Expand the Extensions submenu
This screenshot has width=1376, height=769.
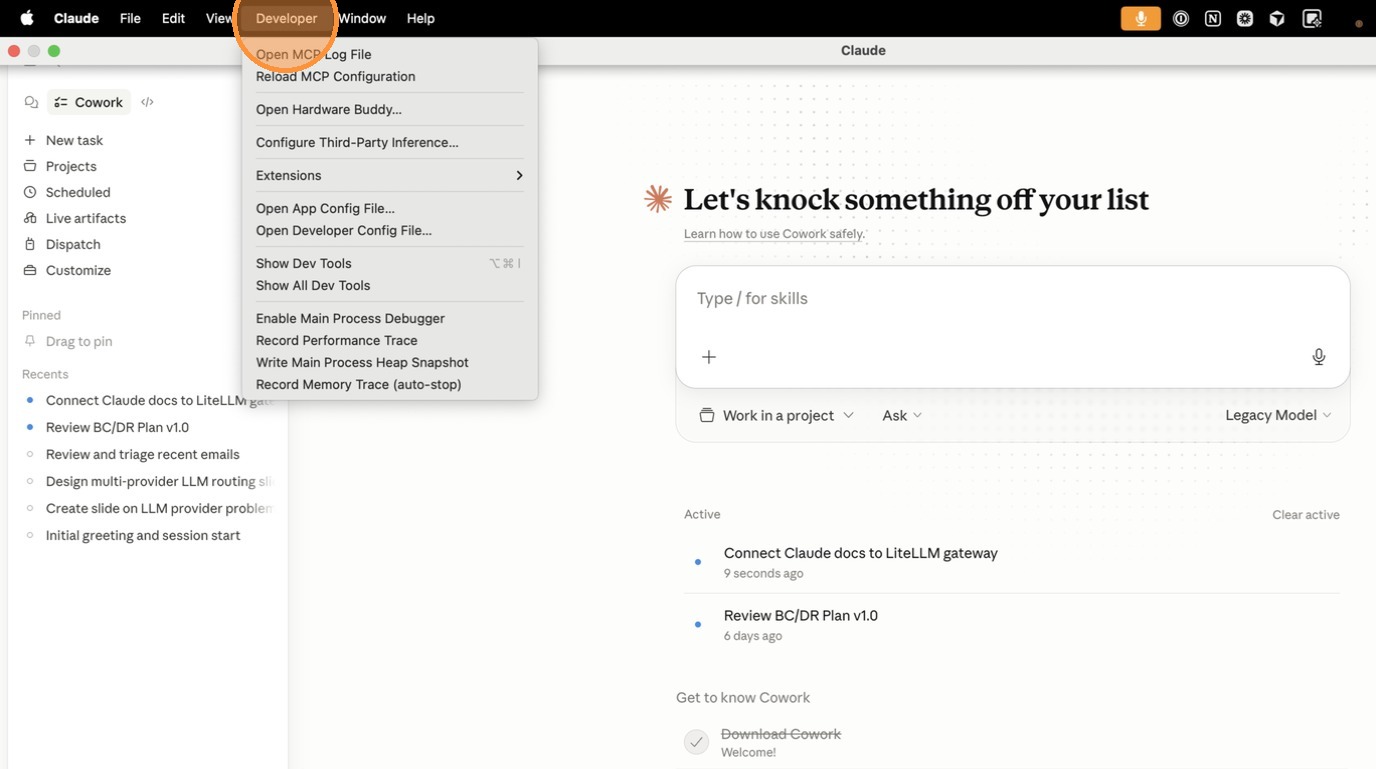point(389,175)
